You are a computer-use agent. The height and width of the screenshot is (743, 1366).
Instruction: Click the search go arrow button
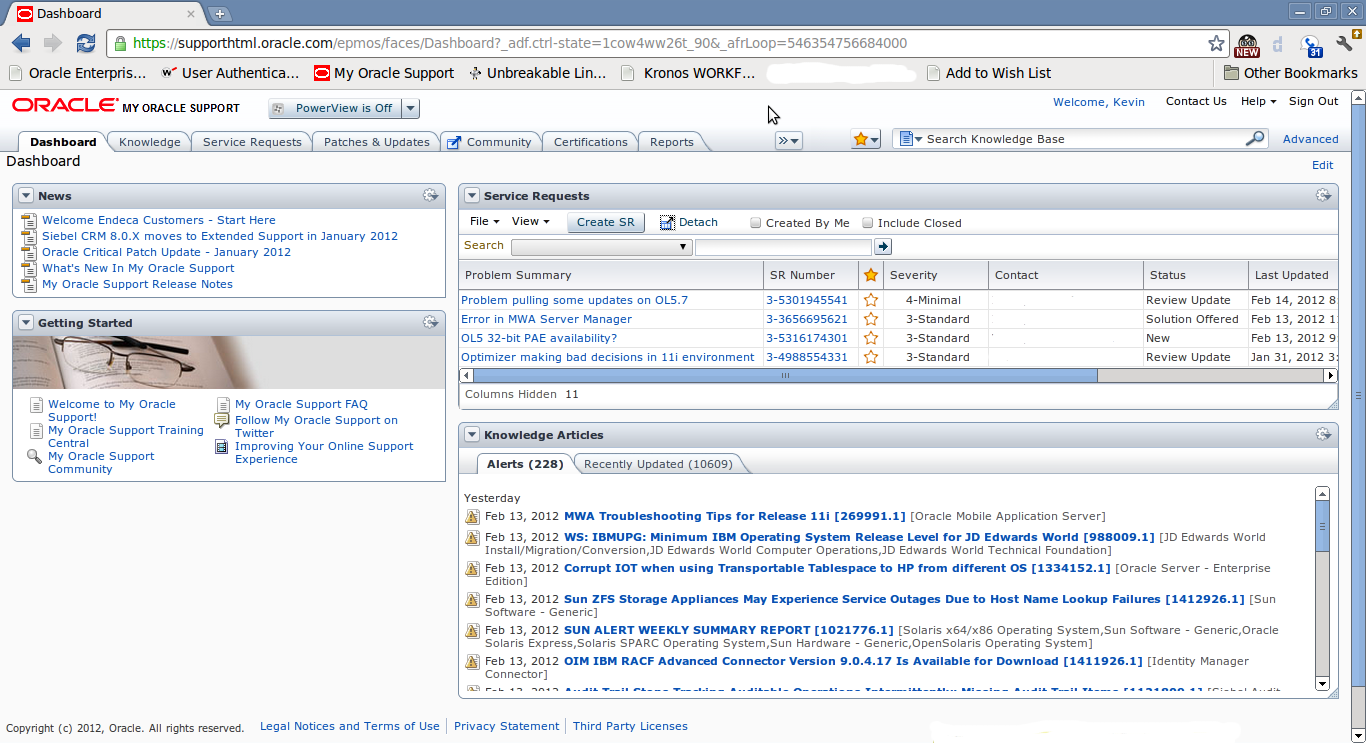click(882, 246)
